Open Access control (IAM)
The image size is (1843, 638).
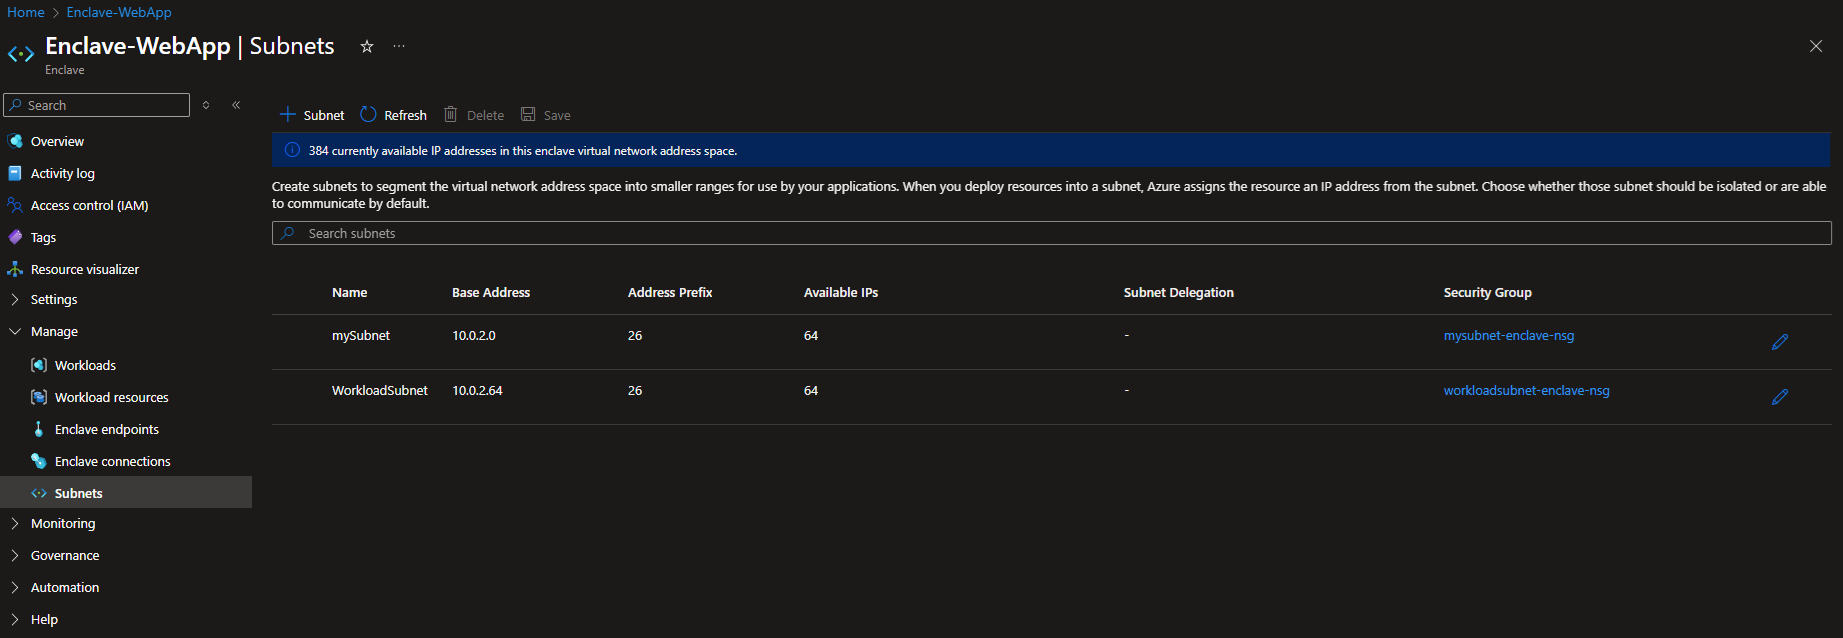click(89, 205)
